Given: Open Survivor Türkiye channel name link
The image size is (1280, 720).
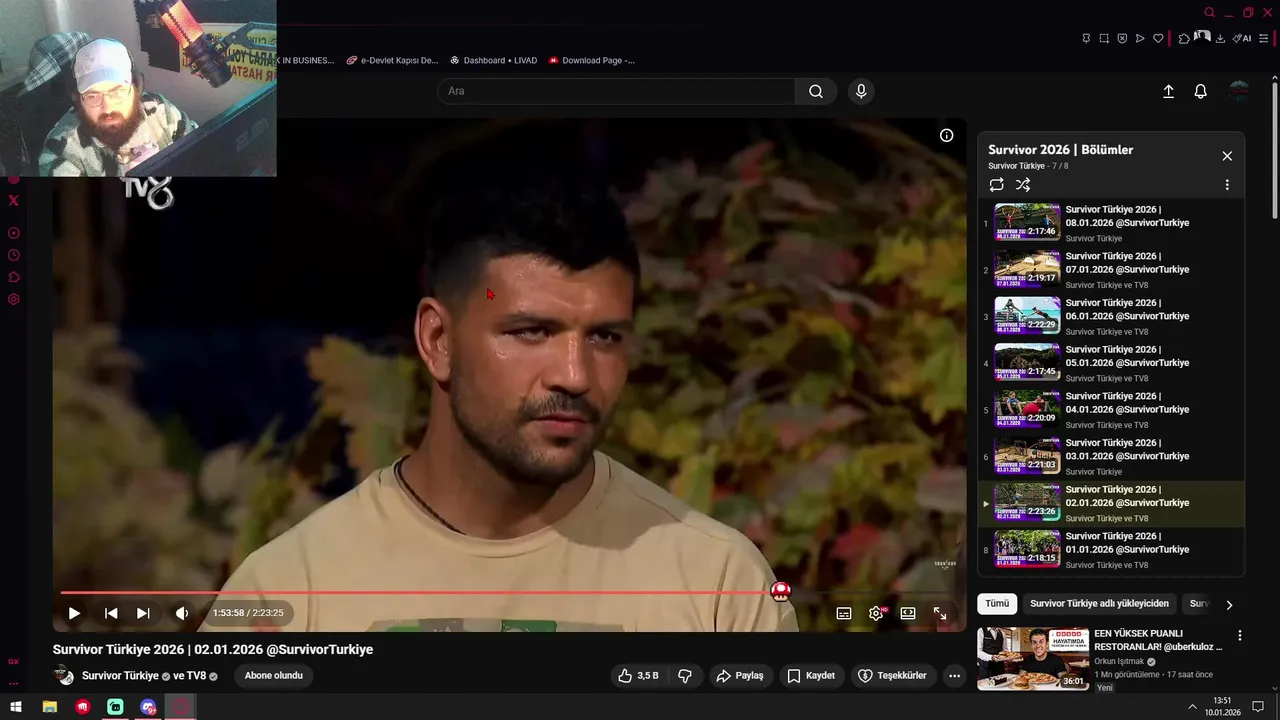Looking at the screenshot, I should coord(120,676).
